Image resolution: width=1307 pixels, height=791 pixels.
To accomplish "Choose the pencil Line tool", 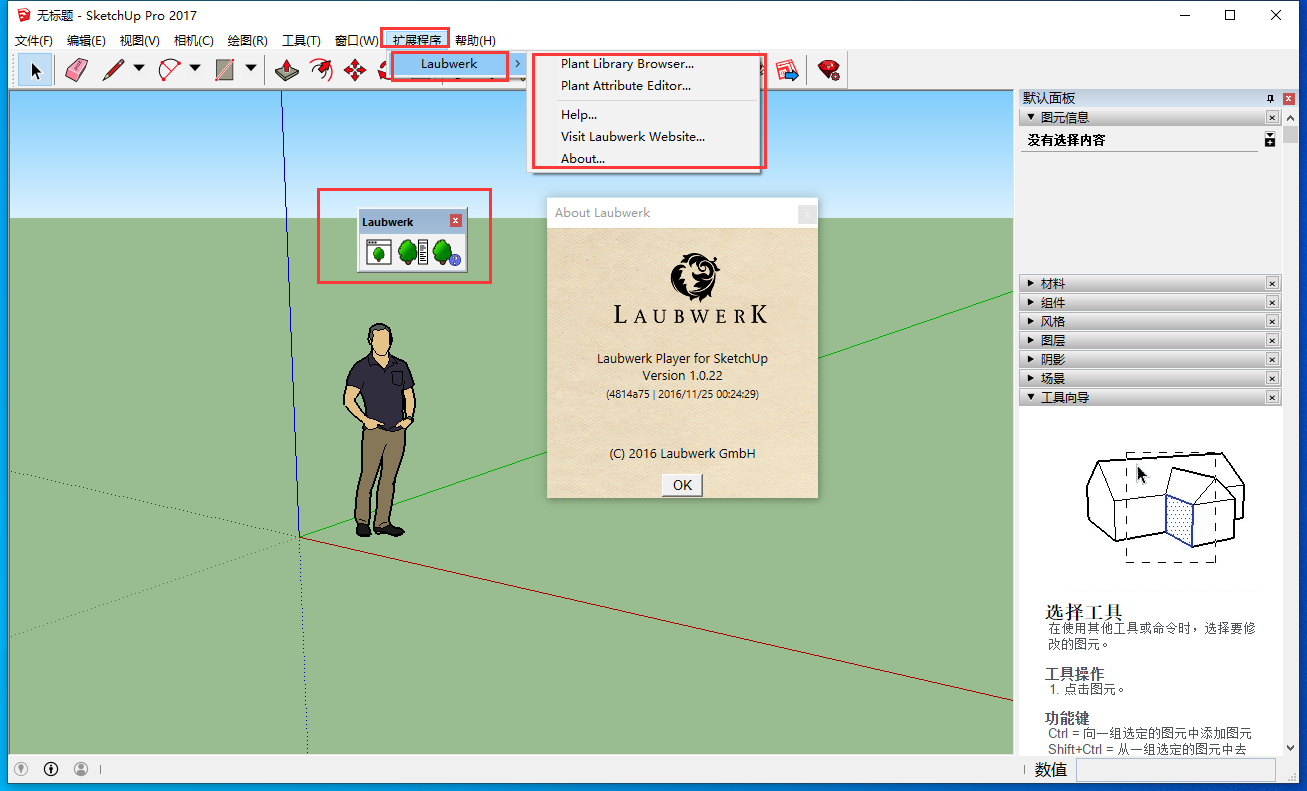I will 113,70.
